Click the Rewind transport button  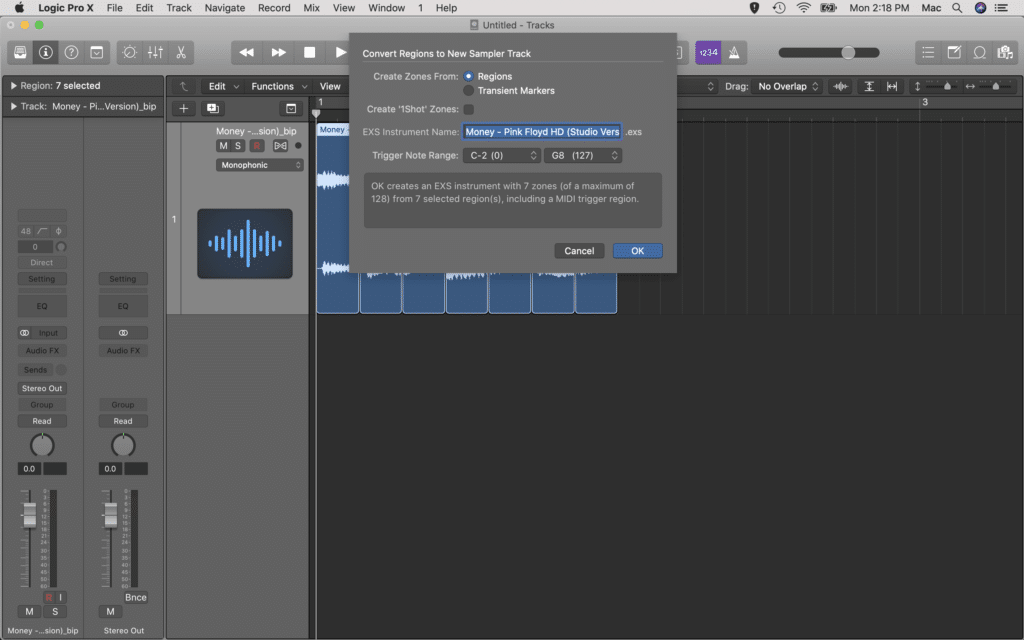(247, 52)
